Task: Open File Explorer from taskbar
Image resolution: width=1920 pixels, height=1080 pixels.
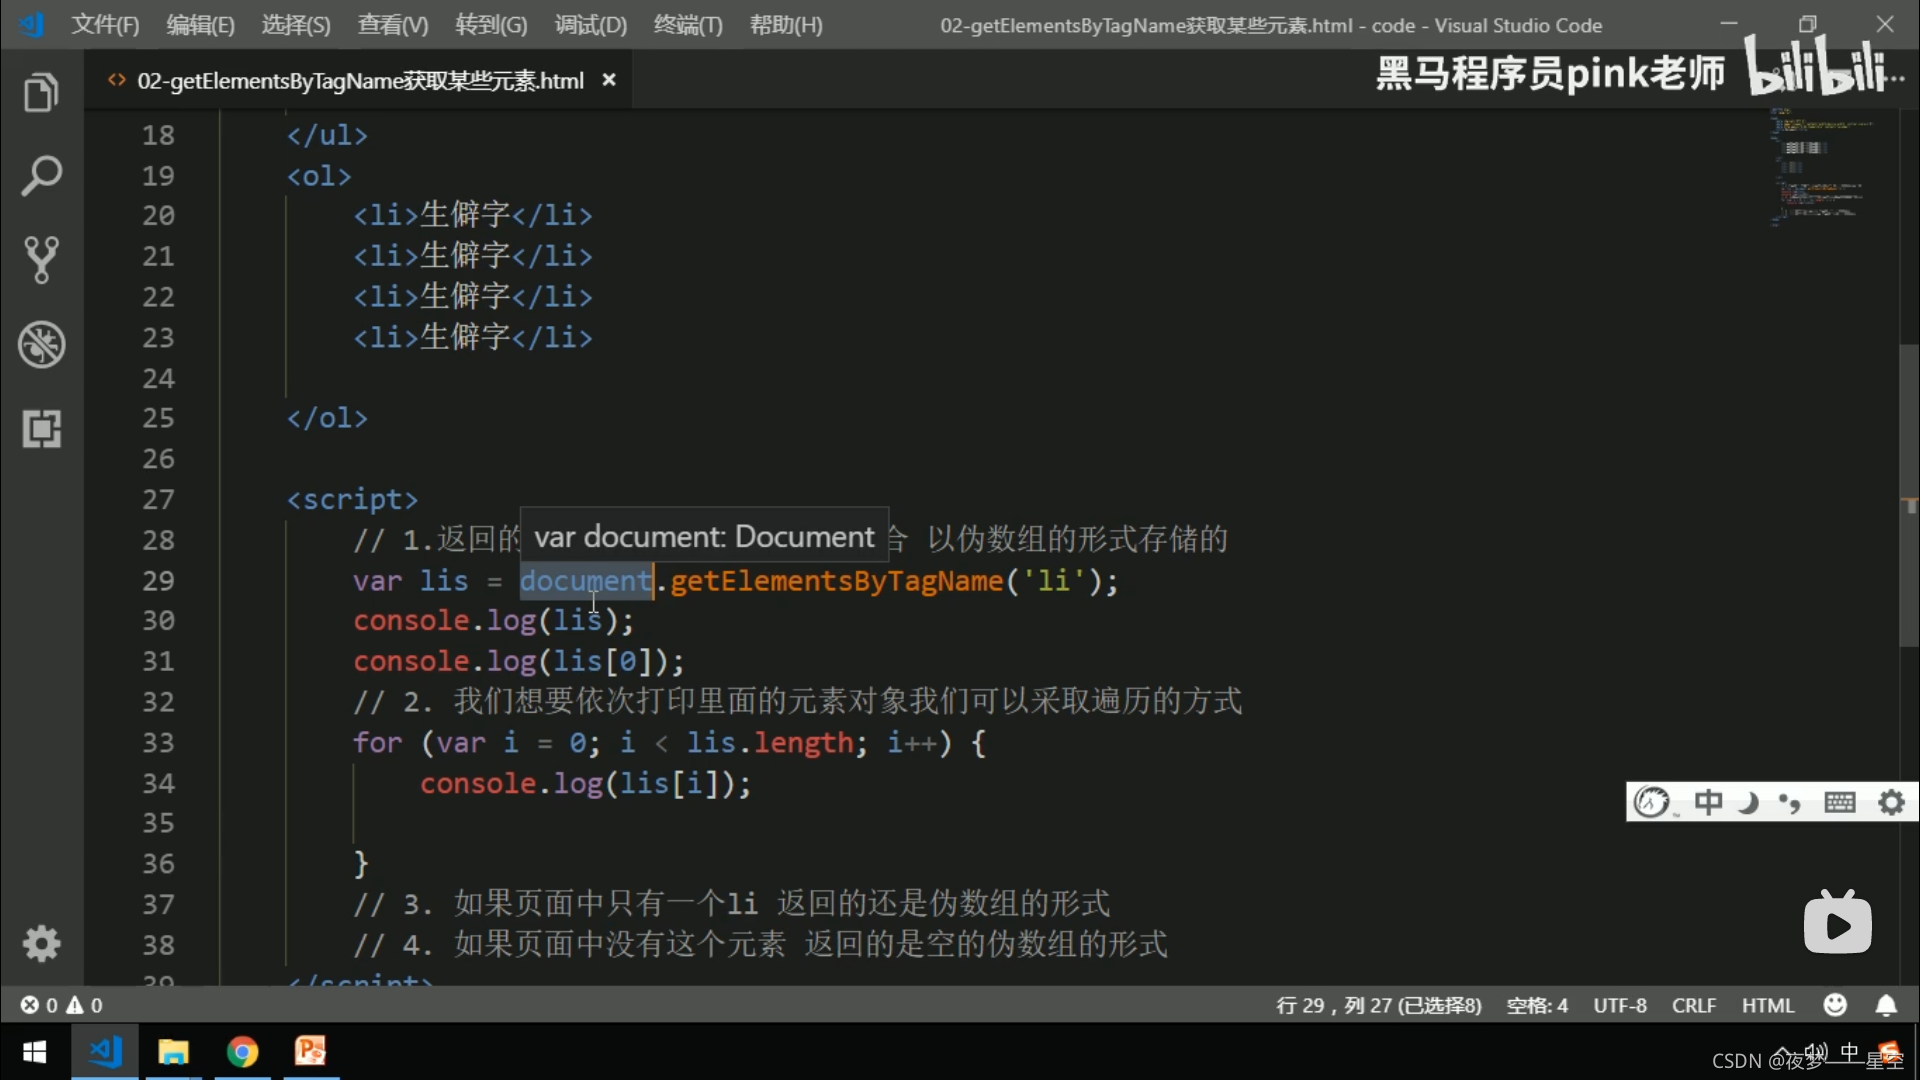Action: click(x=173, y=1052)
